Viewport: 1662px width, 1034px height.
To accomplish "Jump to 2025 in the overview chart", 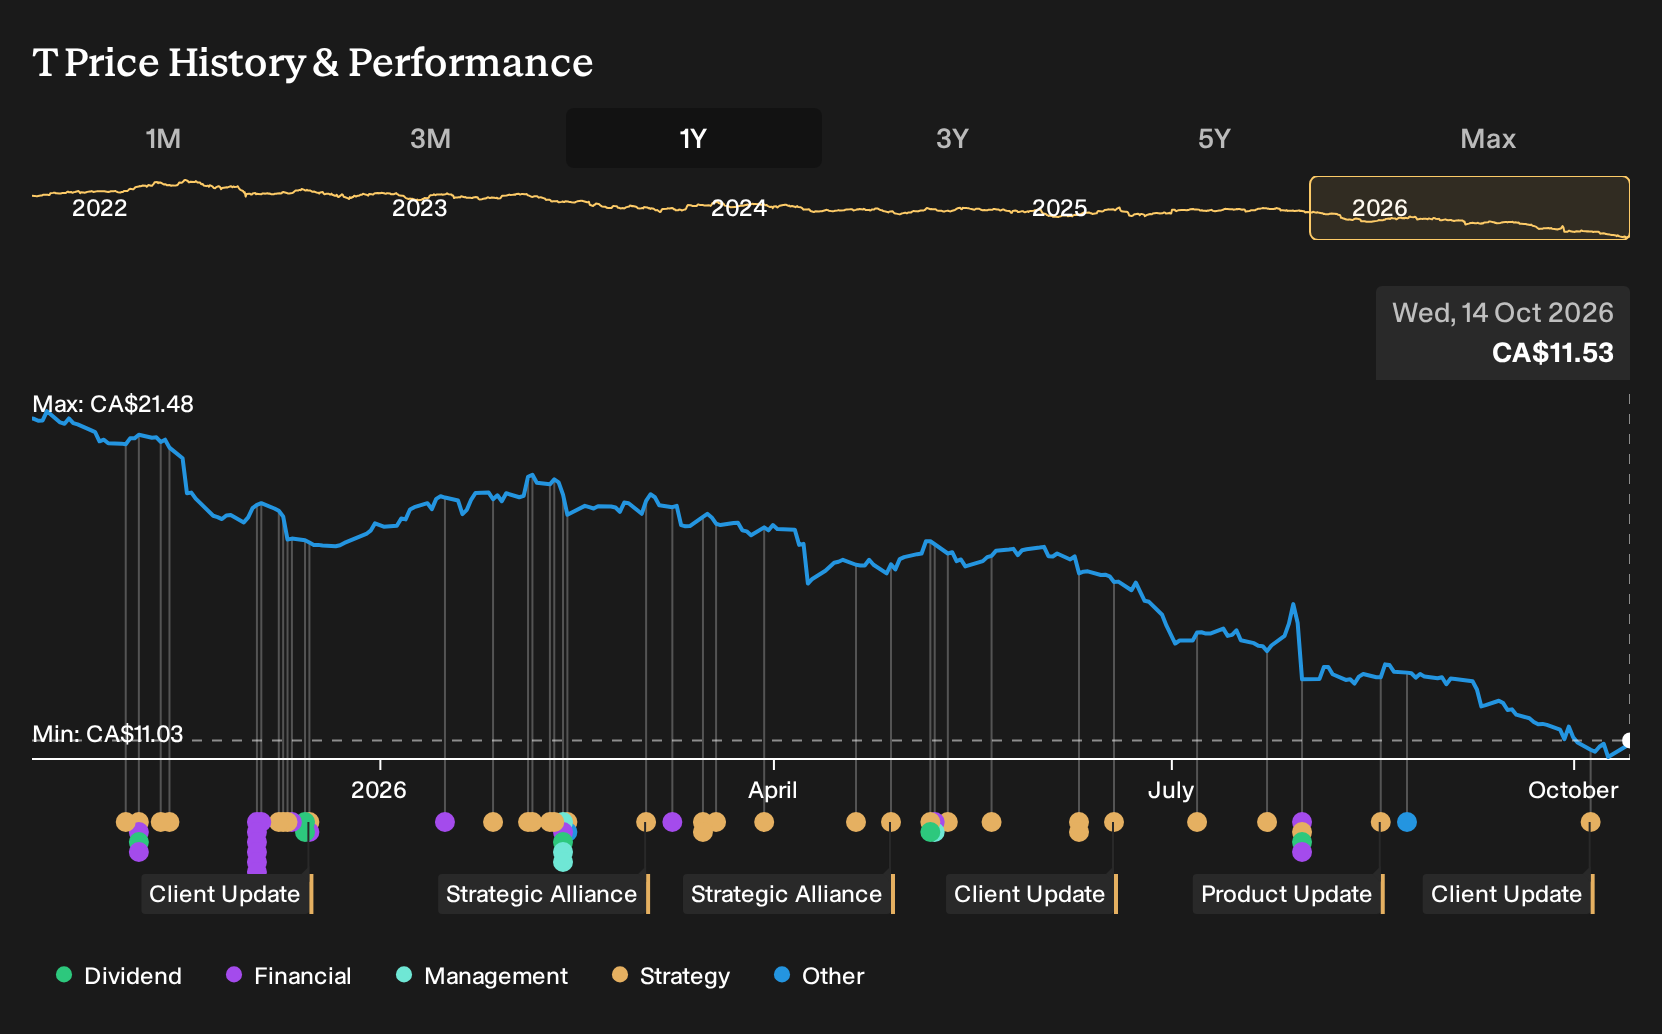I will click(1060, 208).
